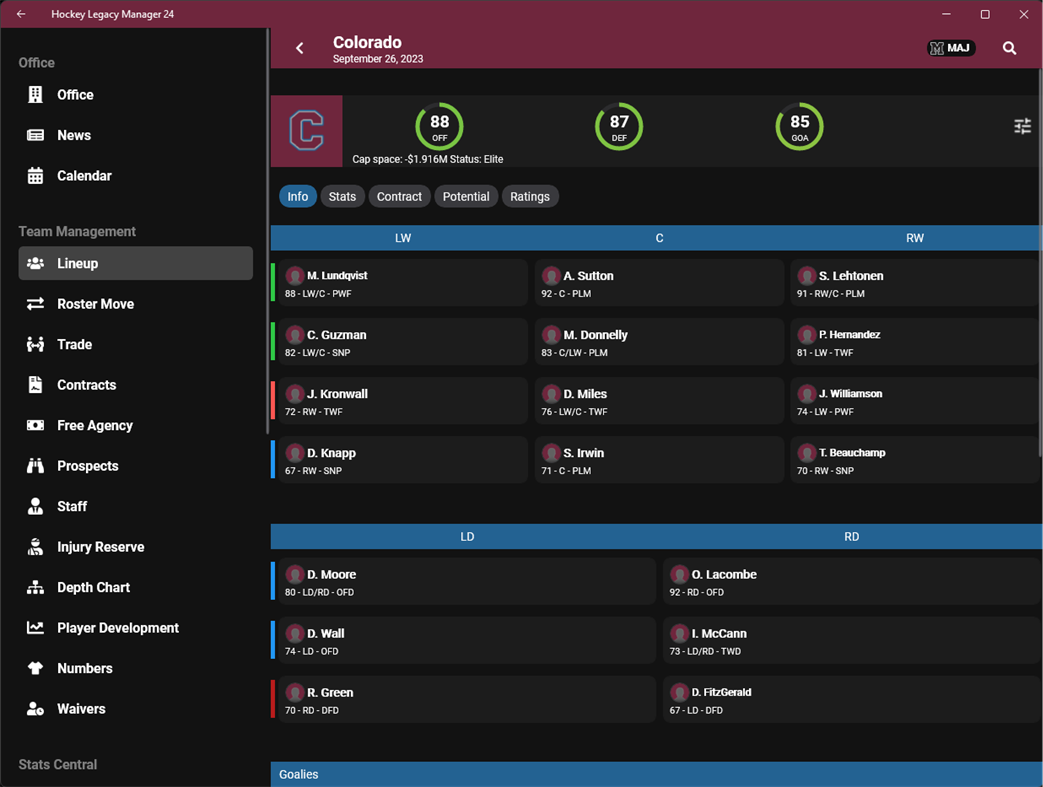Select the Contract tab
The width and height of the screenshot is (1043, 787).
[399, 196]
